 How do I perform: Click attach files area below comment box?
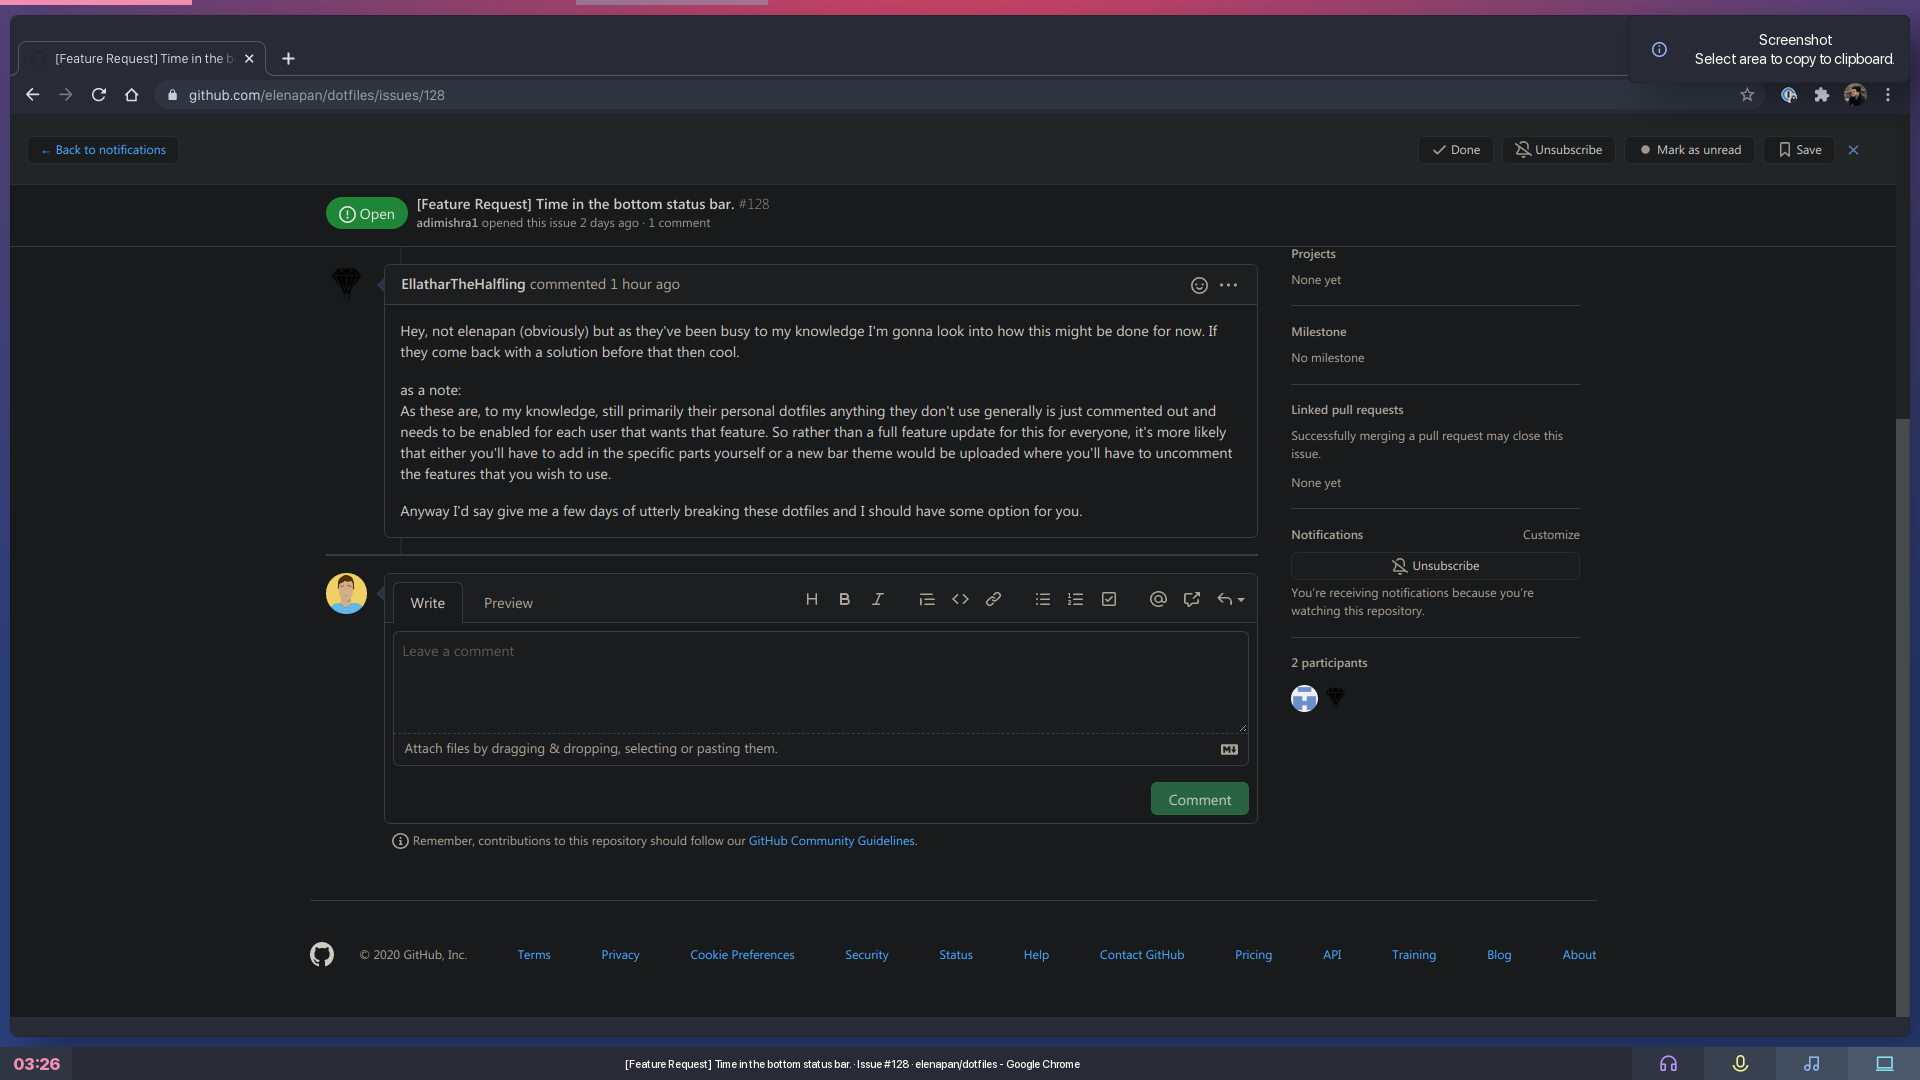[x=820, y=750]
